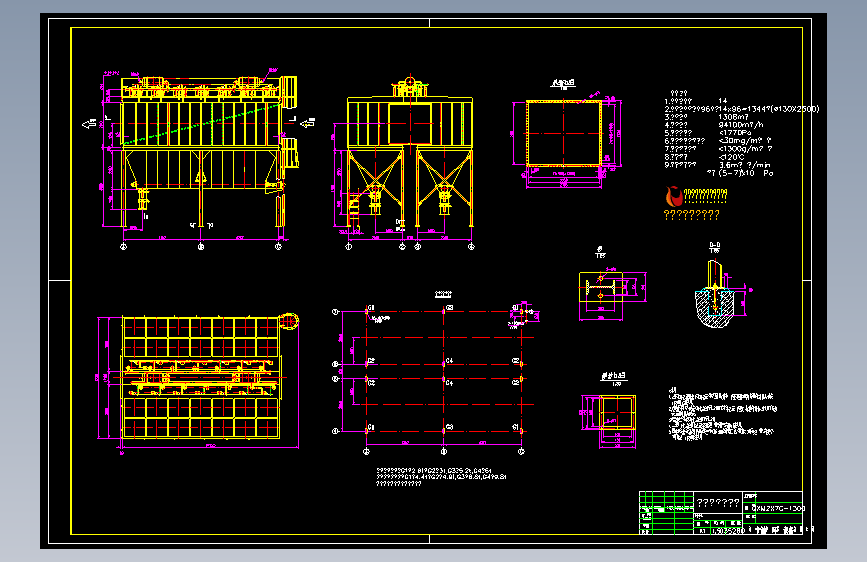Click the airflow value "94100m?/h"
The image size is (867, 562).
[x=740, y=125]
